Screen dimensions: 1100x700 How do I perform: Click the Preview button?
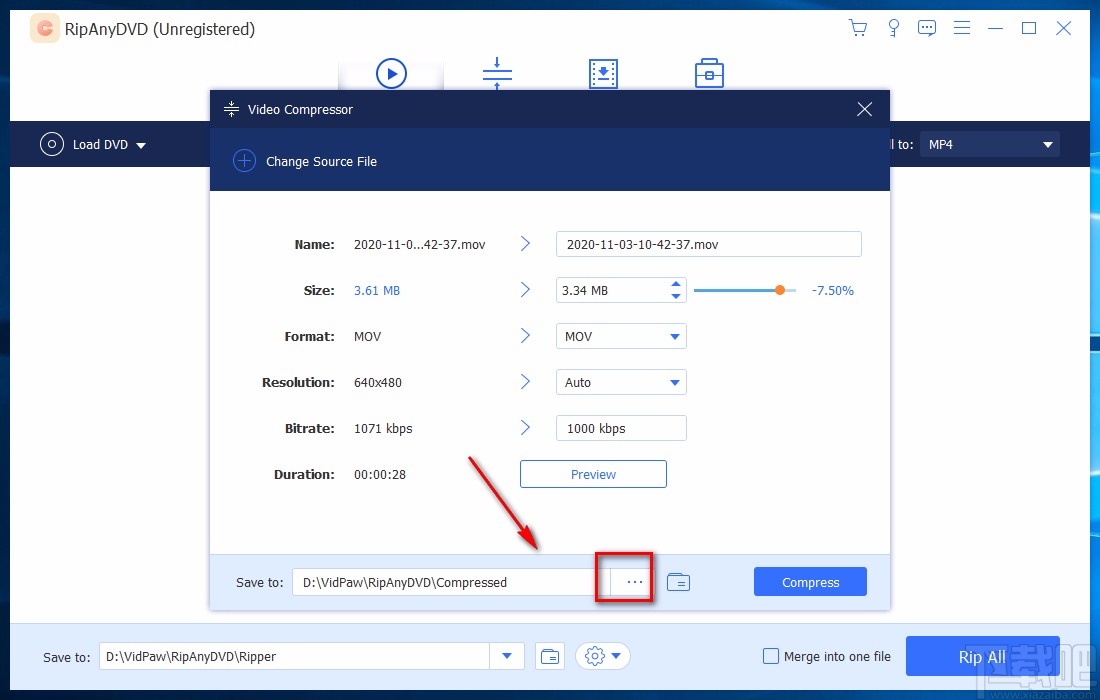pos(593,474)
